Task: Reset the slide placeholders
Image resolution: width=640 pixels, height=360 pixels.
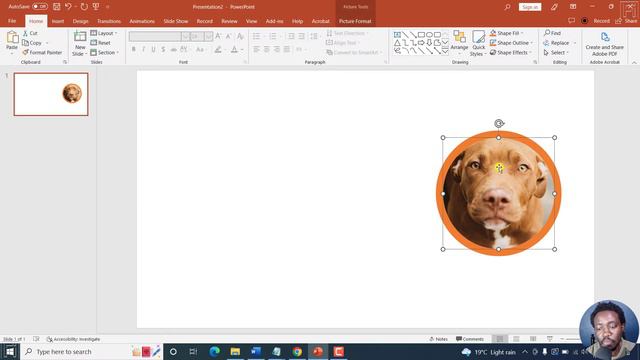Action: tap(100, 43)
